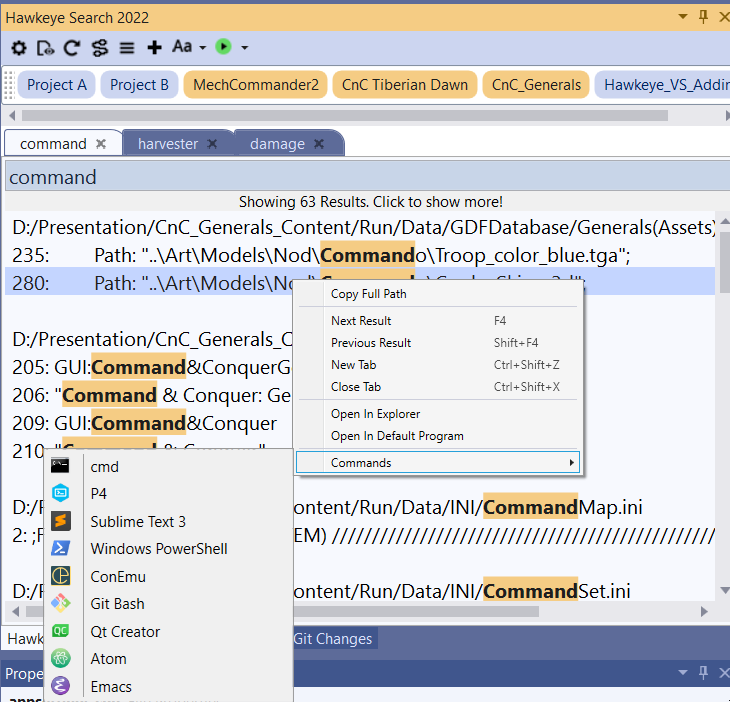Select Open In Explorer menu entry
This screenshot has height=702, width=730.
pos(375,414)
